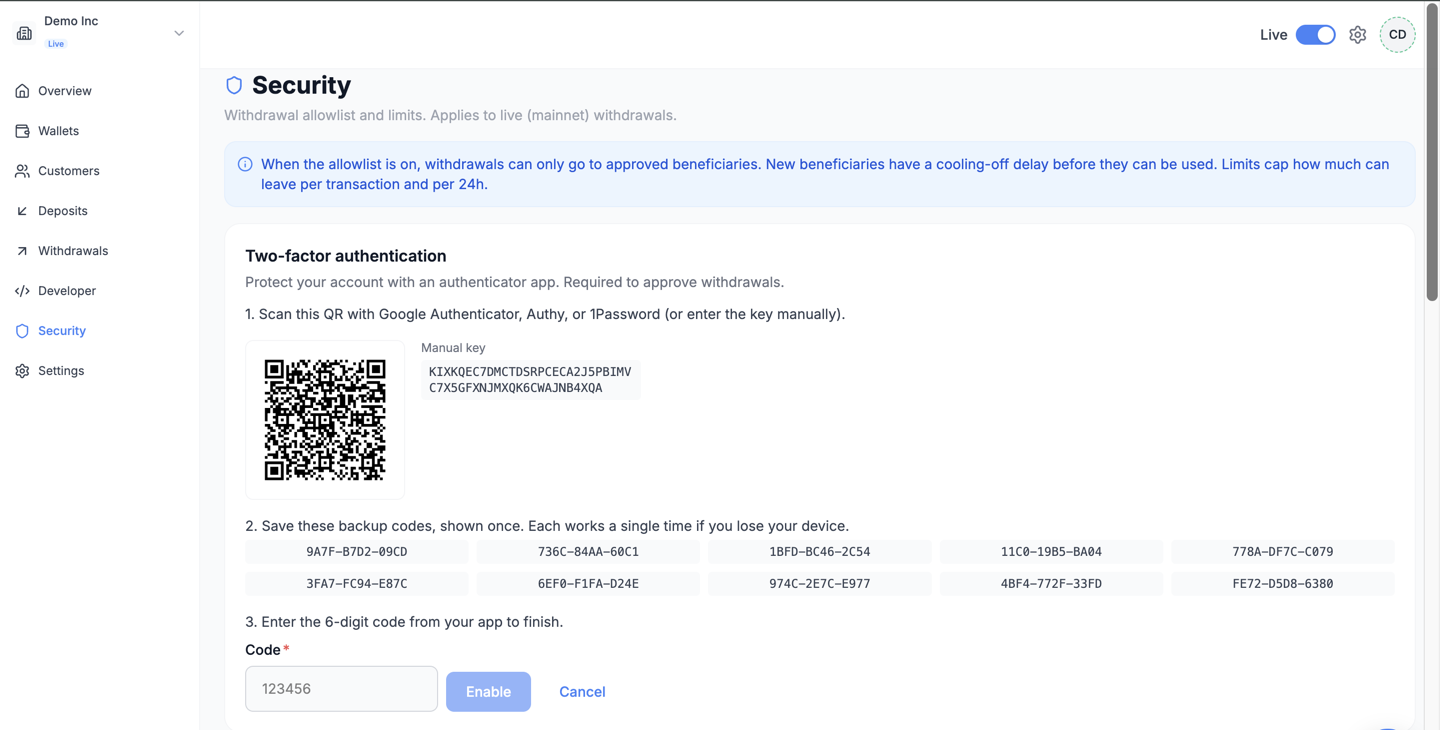Click the shield icon beside Security heading

[234, 85]
